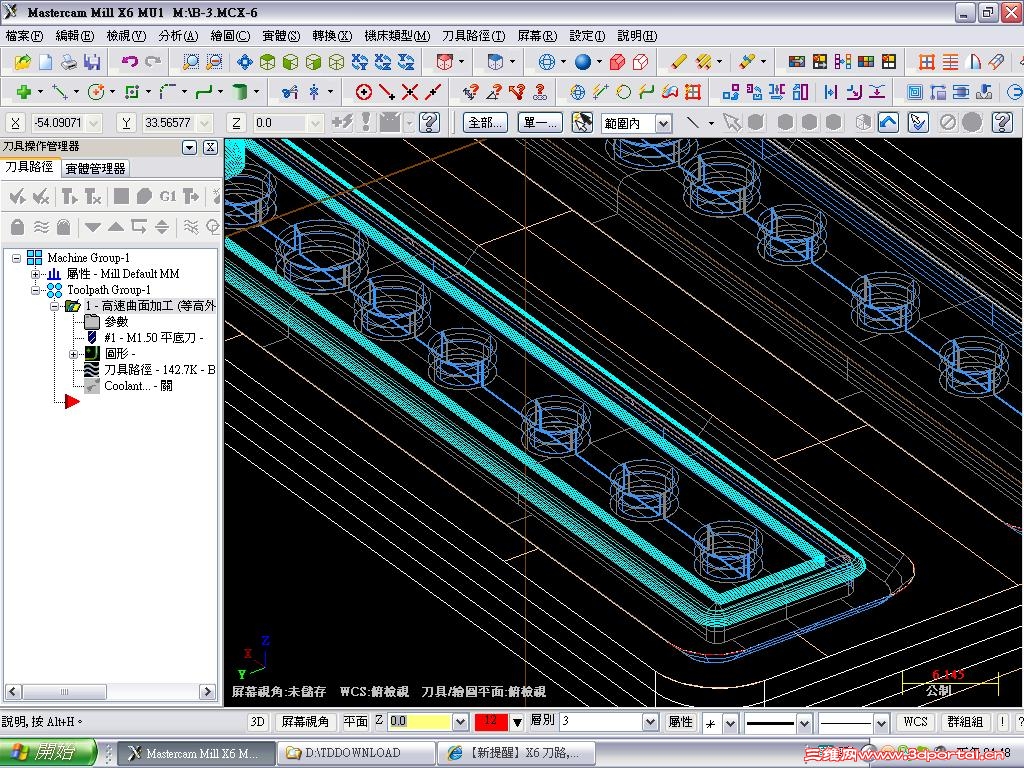Toggle the 3D mode button in status bar
The image size is (1024, 768).
click(258, 722)
